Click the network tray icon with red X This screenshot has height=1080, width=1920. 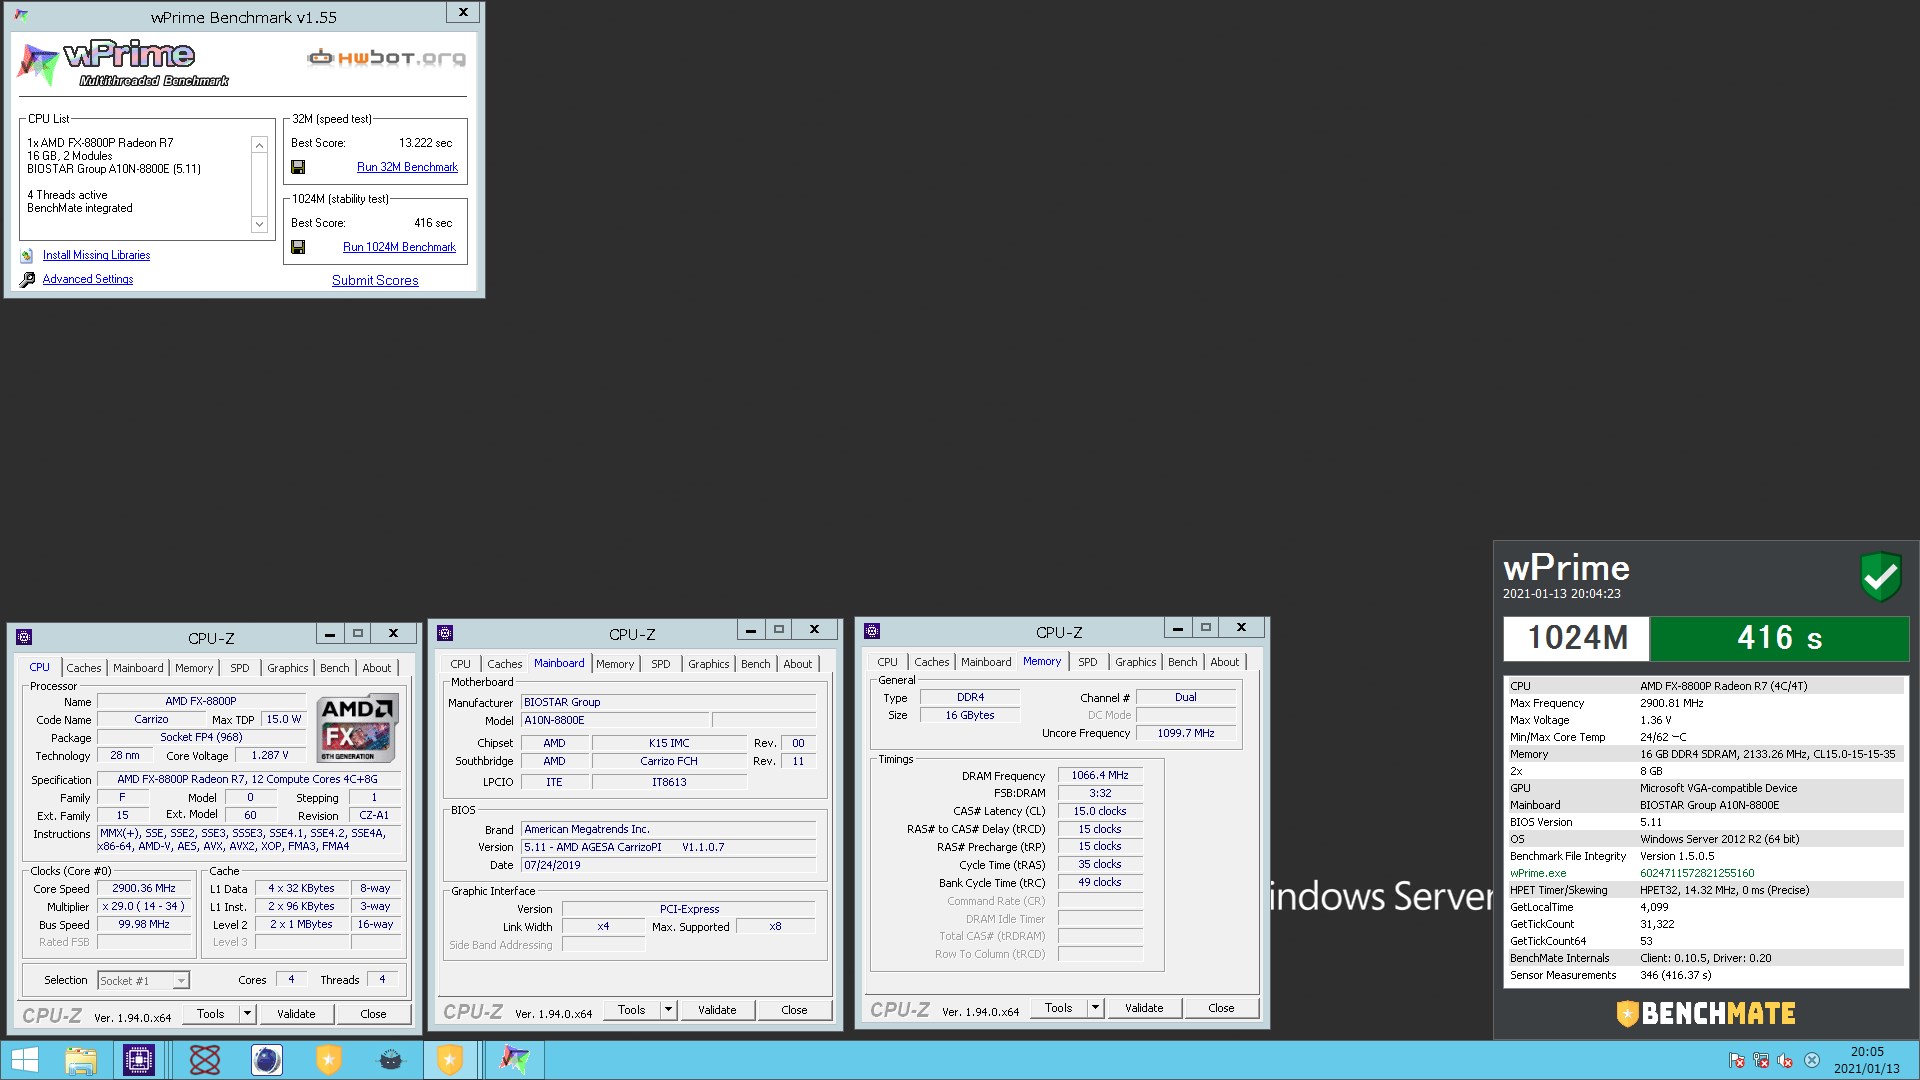1761,1060
